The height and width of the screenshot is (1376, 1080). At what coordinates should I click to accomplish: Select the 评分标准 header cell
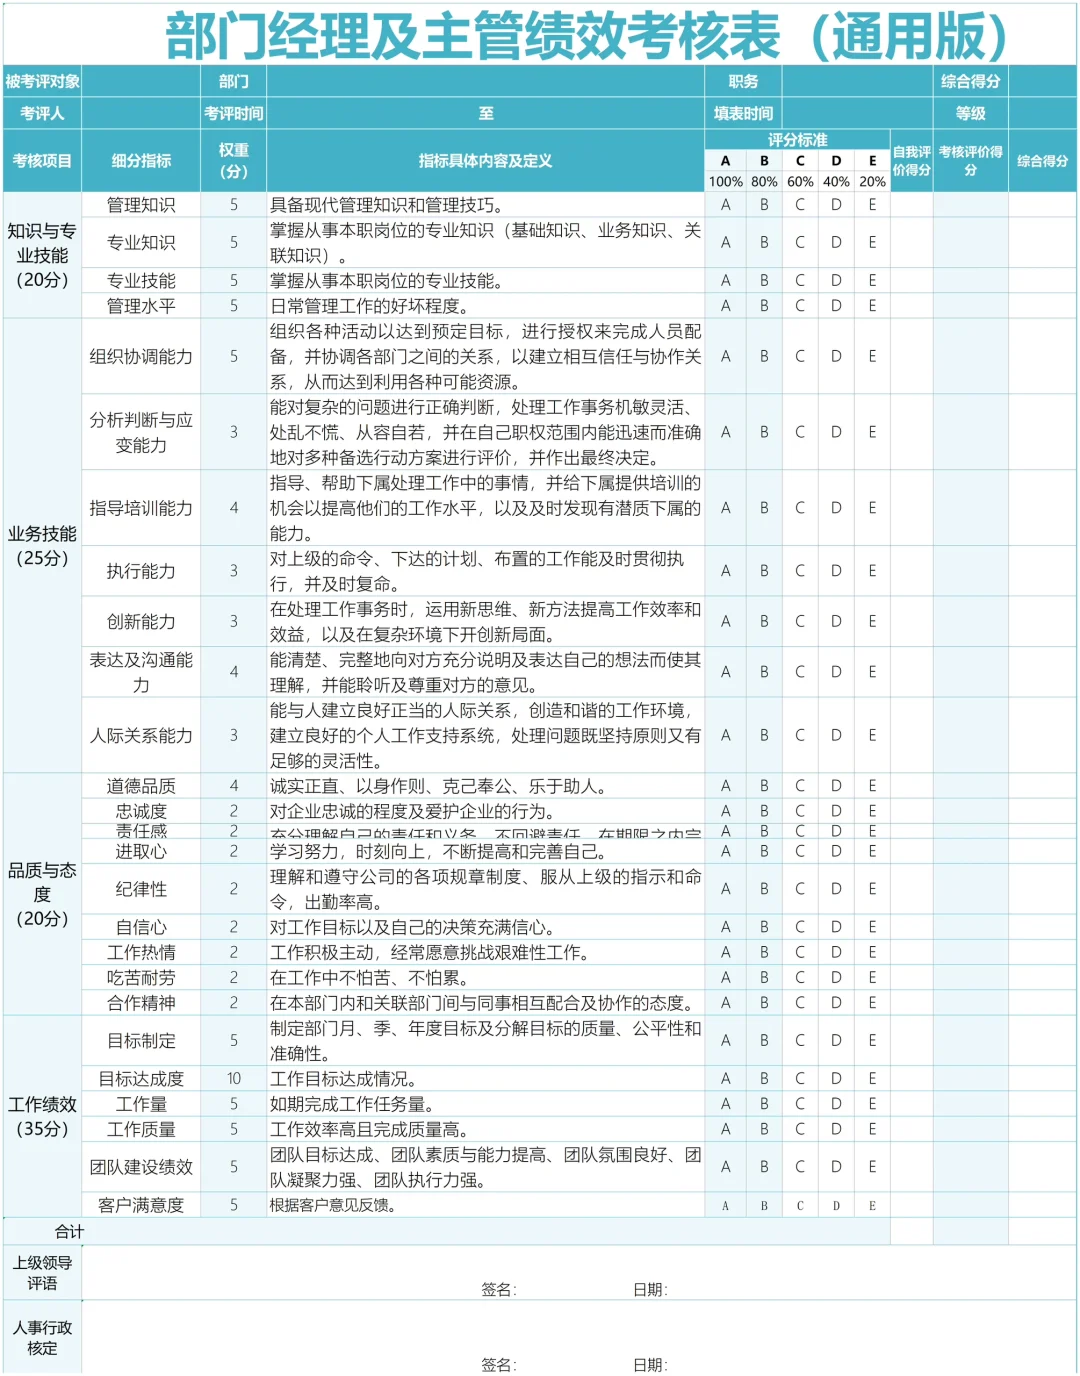pos(797,139)
